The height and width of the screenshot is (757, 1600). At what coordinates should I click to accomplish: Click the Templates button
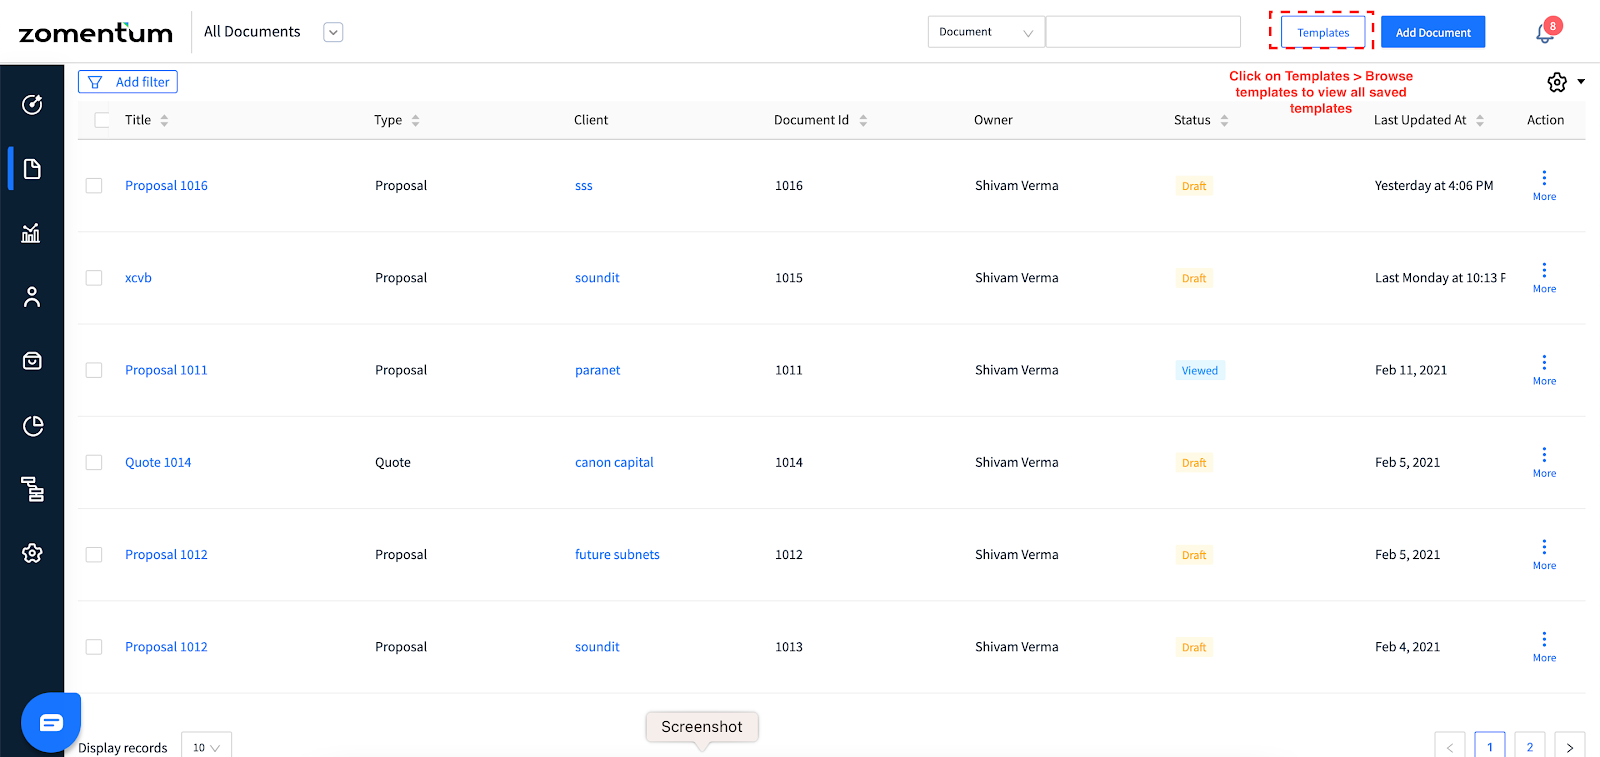1323,32
